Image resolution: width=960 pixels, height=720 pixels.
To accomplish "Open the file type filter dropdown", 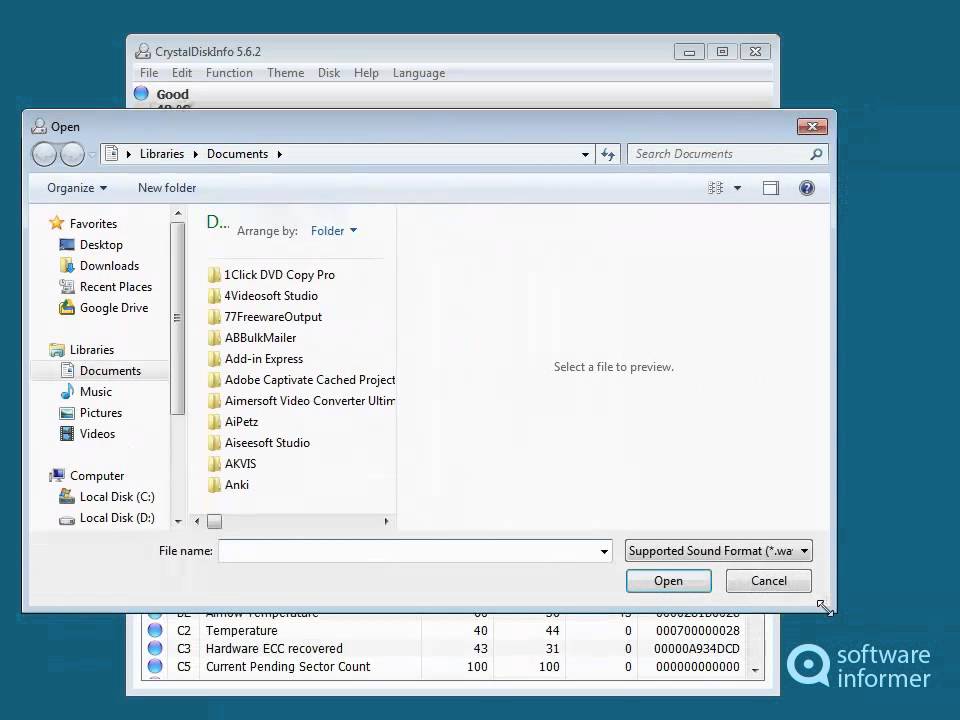I will (x=718, y=551).
